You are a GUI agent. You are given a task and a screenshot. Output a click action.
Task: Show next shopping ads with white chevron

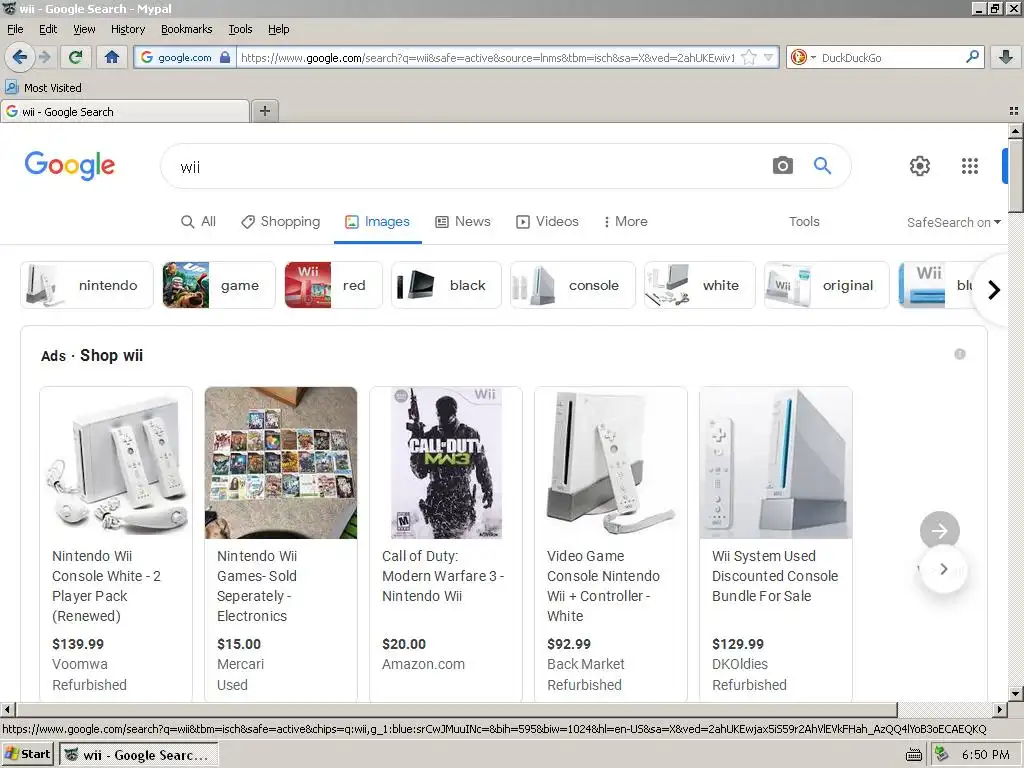coord(943,569)
